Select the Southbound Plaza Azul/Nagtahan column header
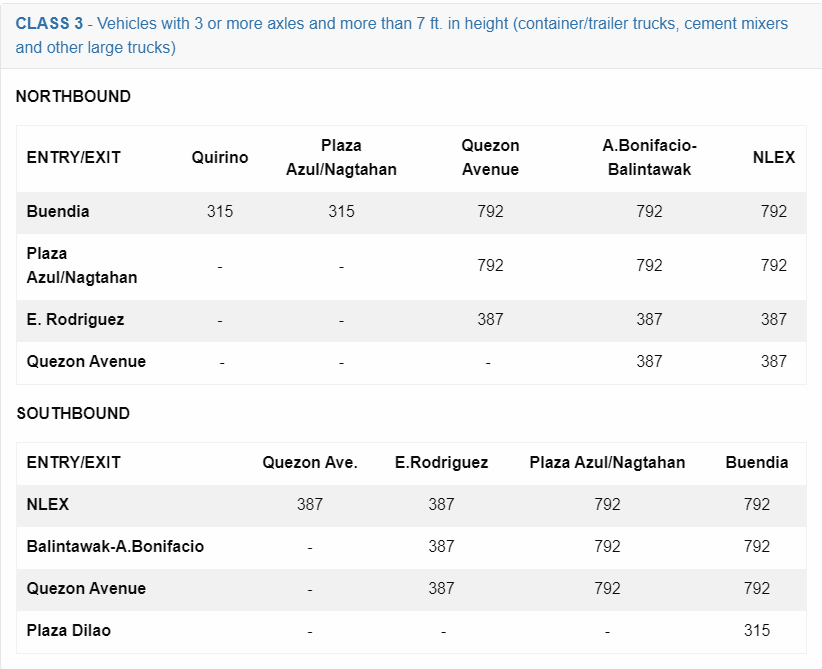This screenshot has height=669, width=822. point(607,462)
